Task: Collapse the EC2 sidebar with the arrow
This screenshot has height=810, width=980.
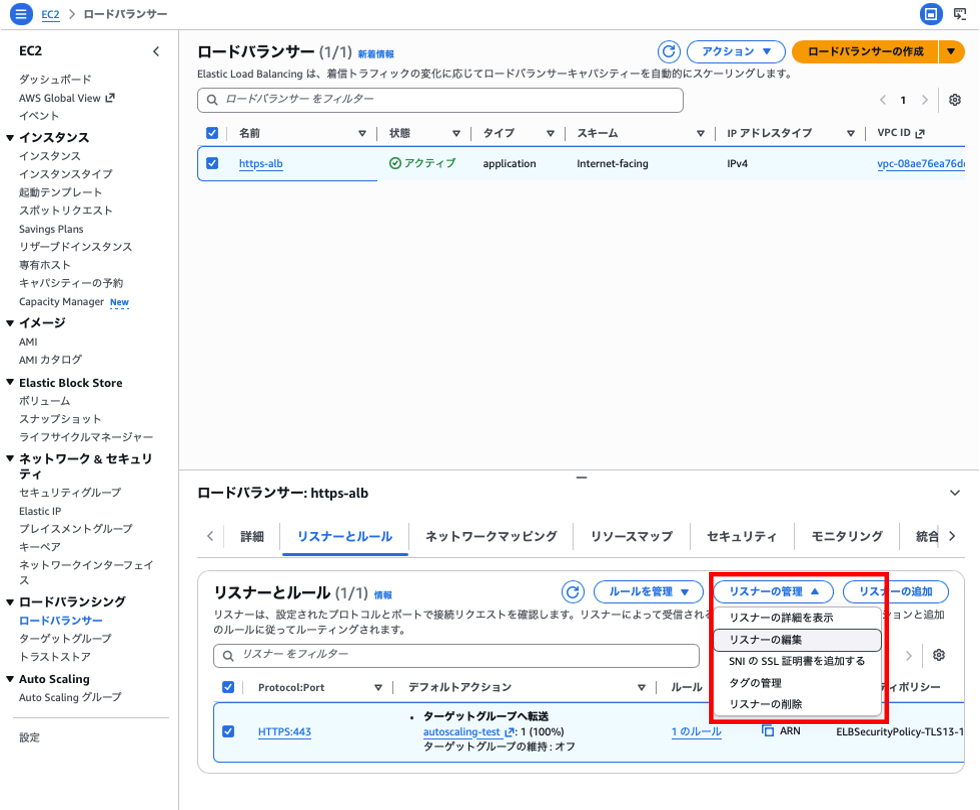Action: coord(156,51)
